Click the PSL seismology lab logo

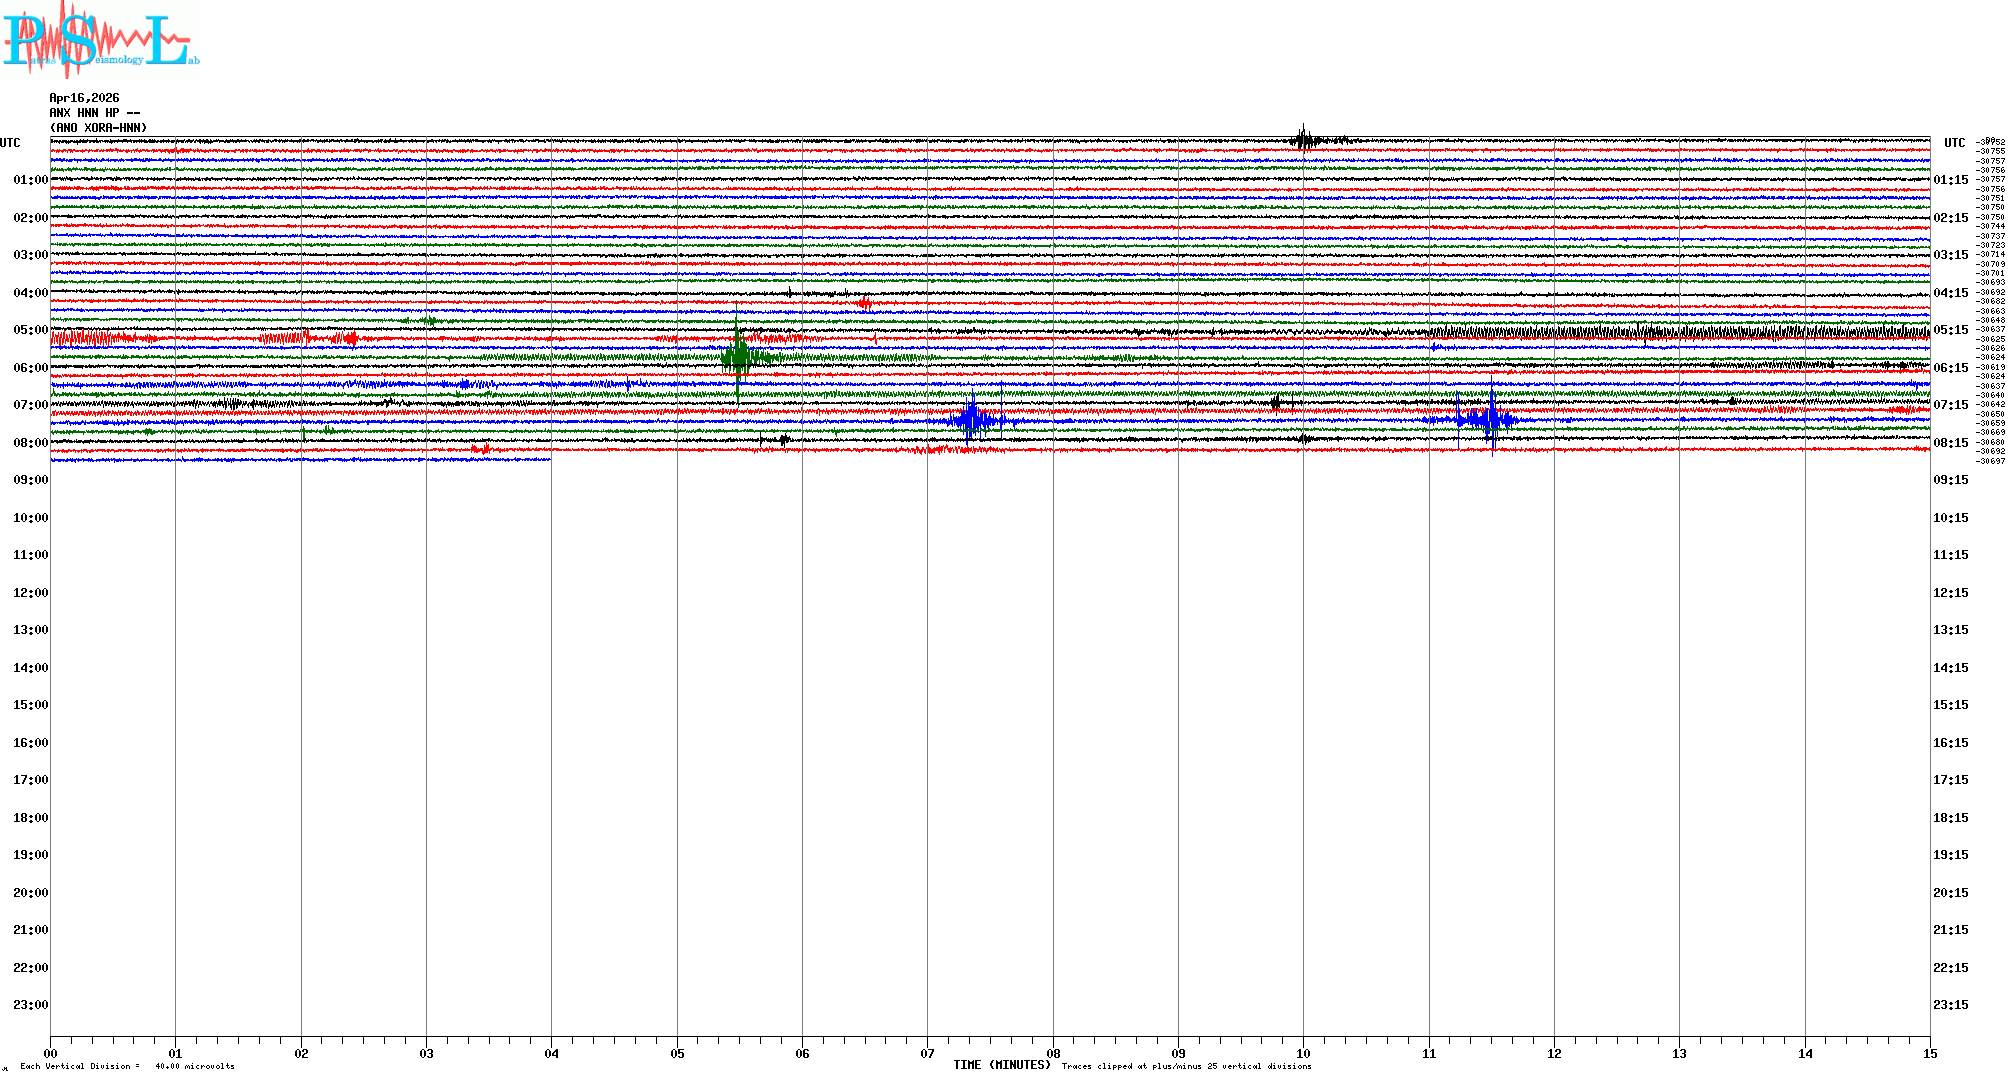(x=100, y=40)
